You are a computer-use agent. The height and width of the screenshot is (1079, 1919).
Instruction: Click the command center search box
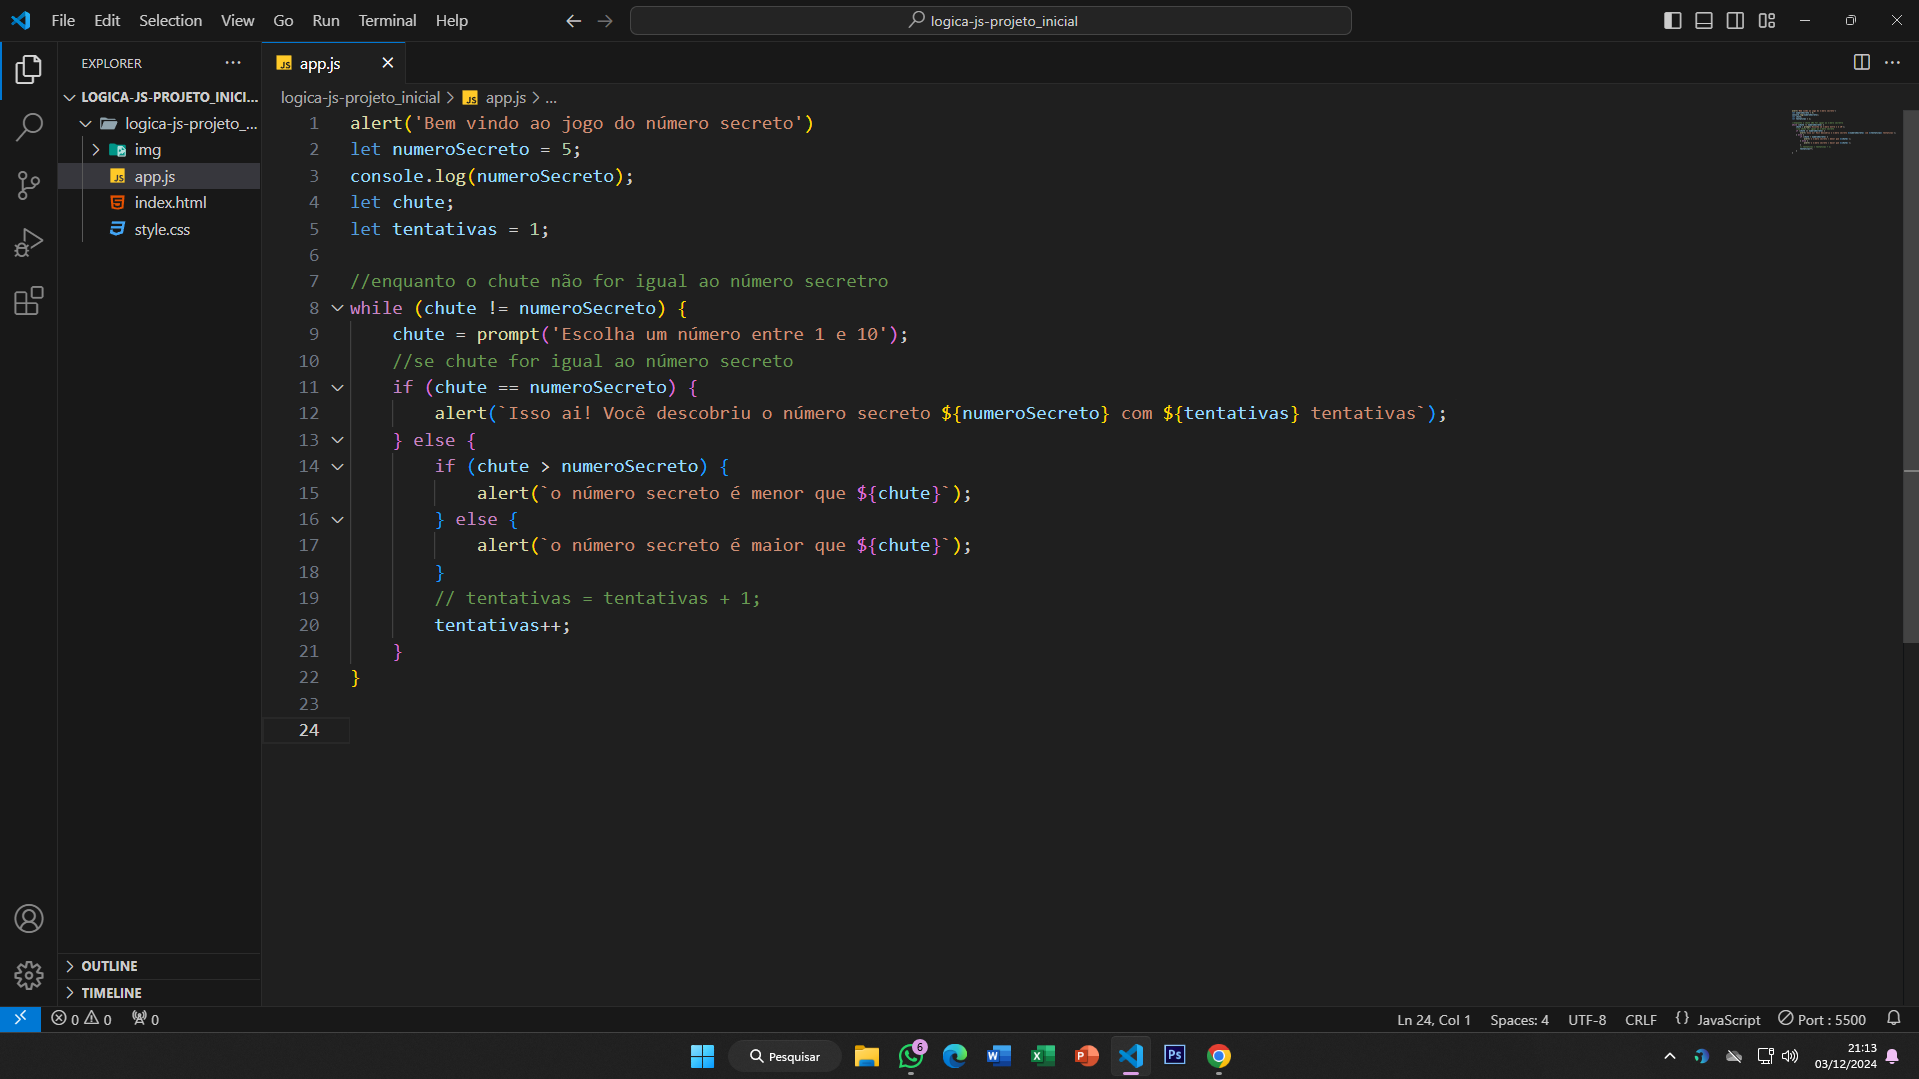pos(990,21)
